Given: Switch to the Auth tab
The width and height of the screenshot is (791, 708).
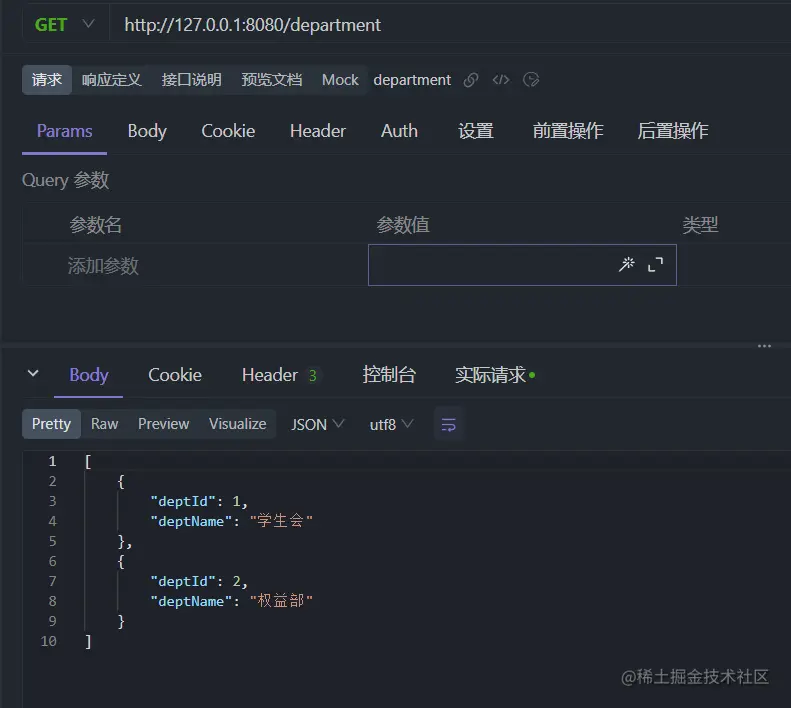Looking at the screenshot, I should (x=399, y=131).
